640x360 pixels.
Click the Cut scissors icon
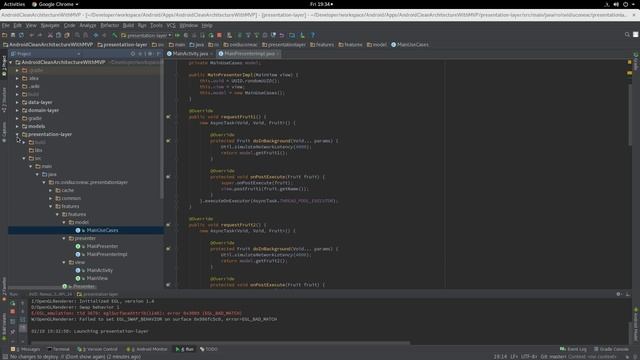pyautogui.click(x=50, y=36)
